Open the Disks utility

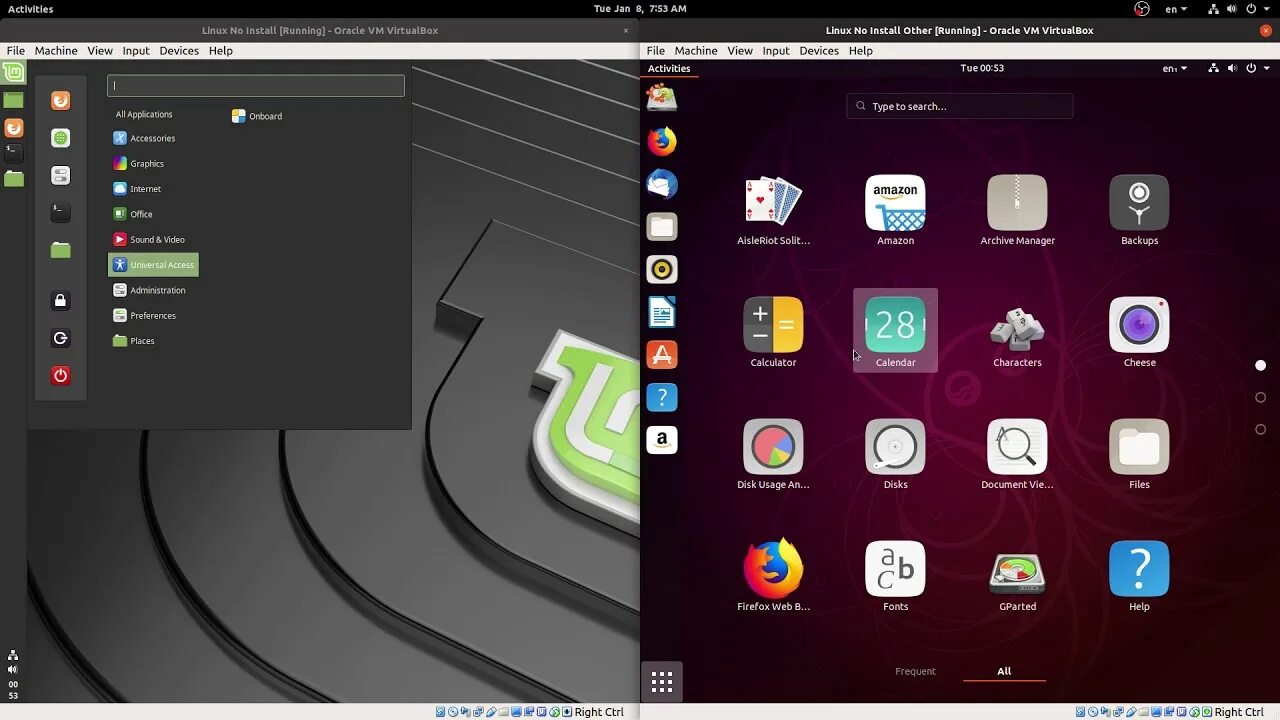(895, 454)
